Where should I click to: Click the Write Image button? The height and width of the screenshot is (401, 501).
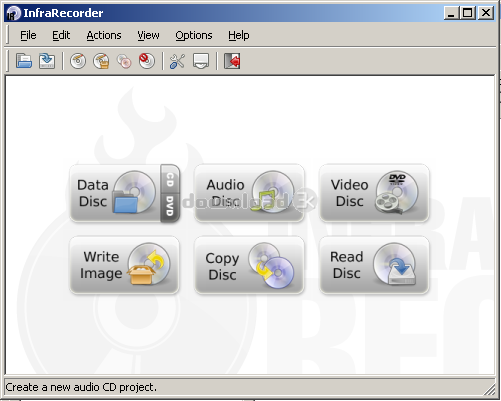(x=124, y=265)
